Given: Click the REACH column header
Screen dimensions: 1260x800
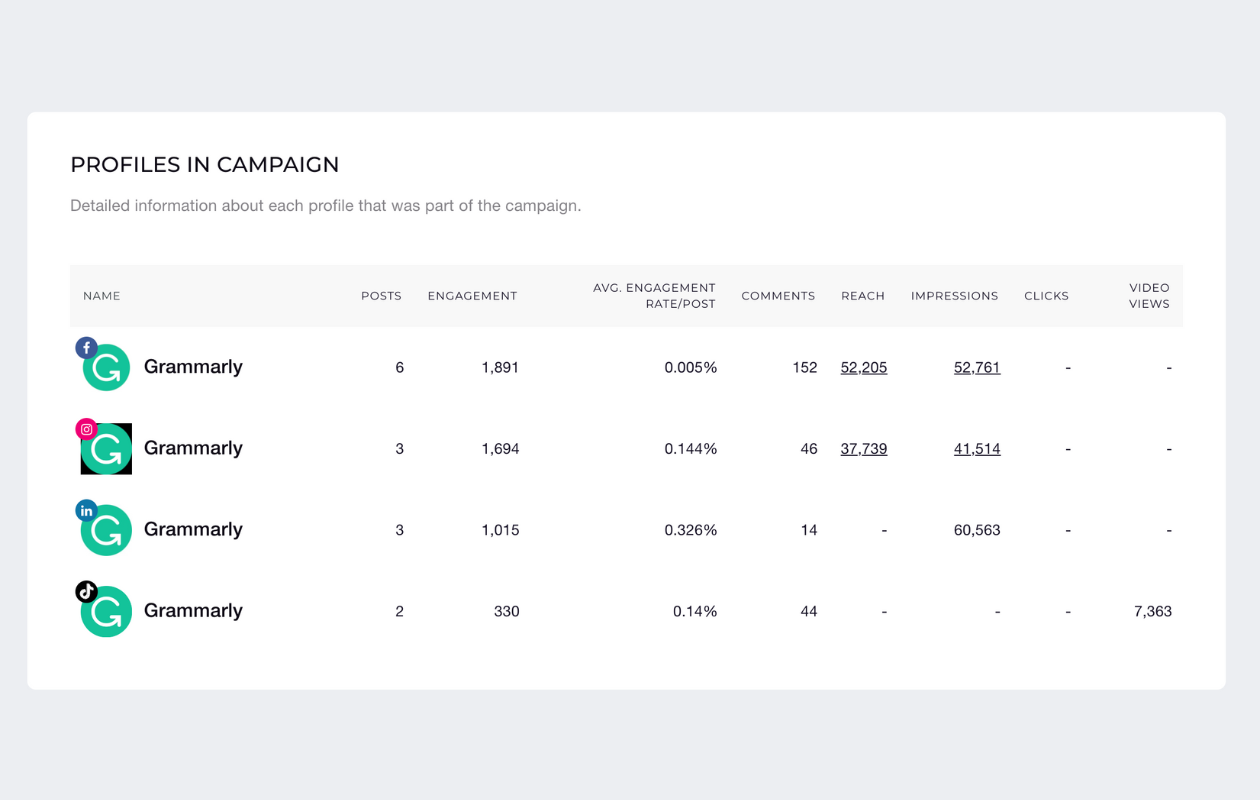Looking at the screenshot, I should coord(863,296).
